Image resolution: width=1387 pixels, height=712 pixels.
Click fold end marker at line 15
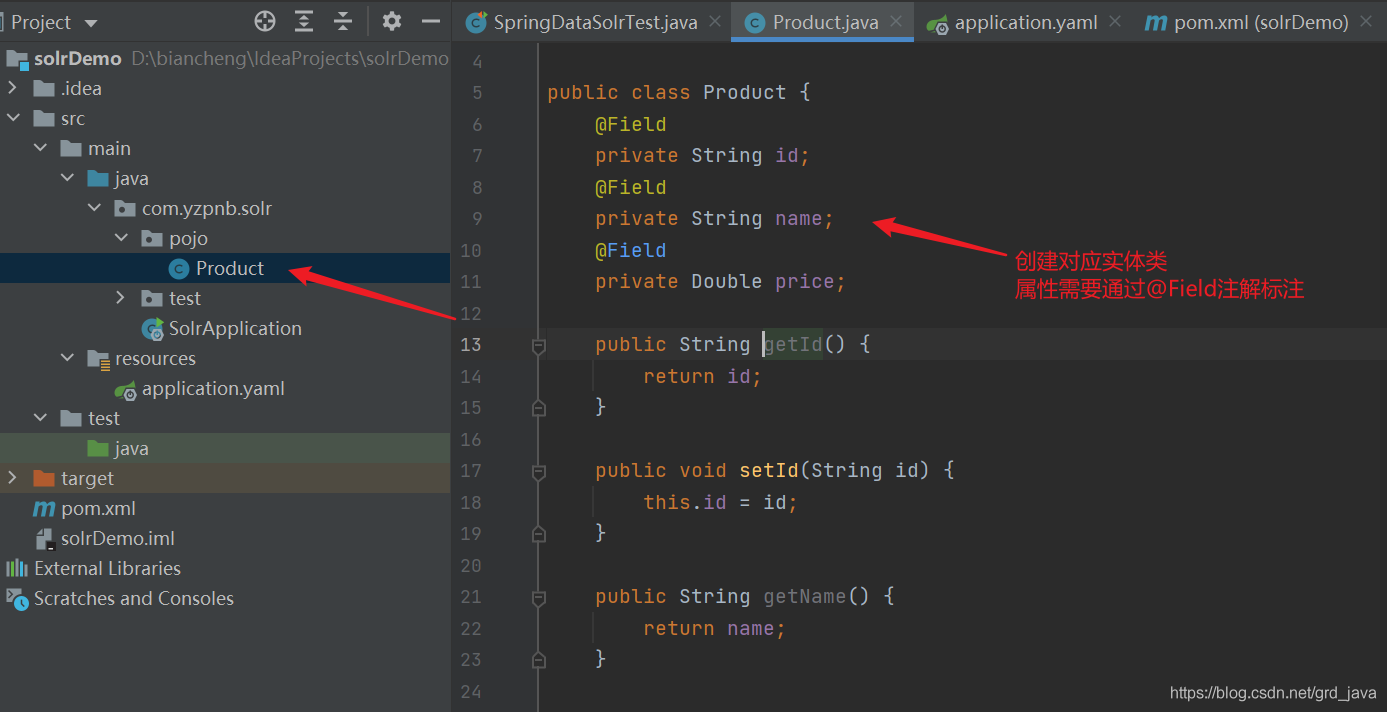539,408
